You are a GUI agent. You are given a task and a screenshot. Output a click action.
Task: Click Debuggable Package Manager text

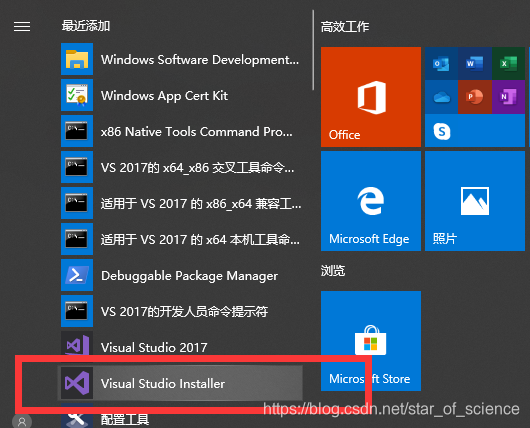189,276
